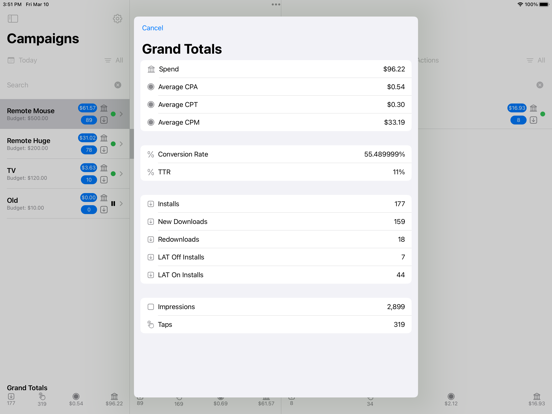Cancel the Grand Totals sheet

coord(152,28)
